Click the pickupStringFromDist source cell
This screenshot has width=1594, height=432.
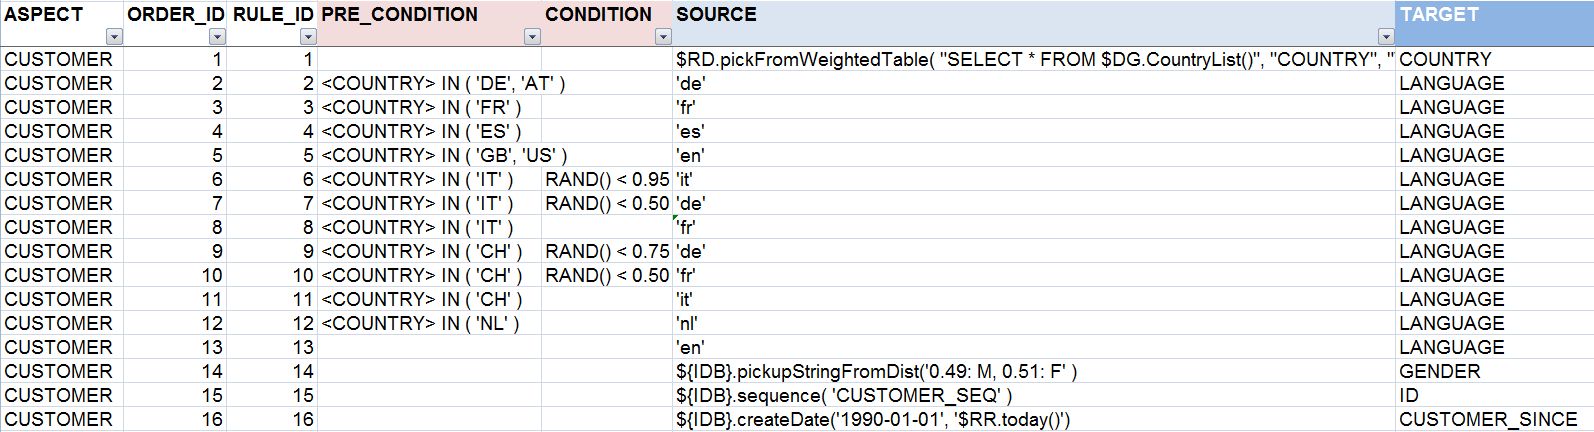point(1034,371)
